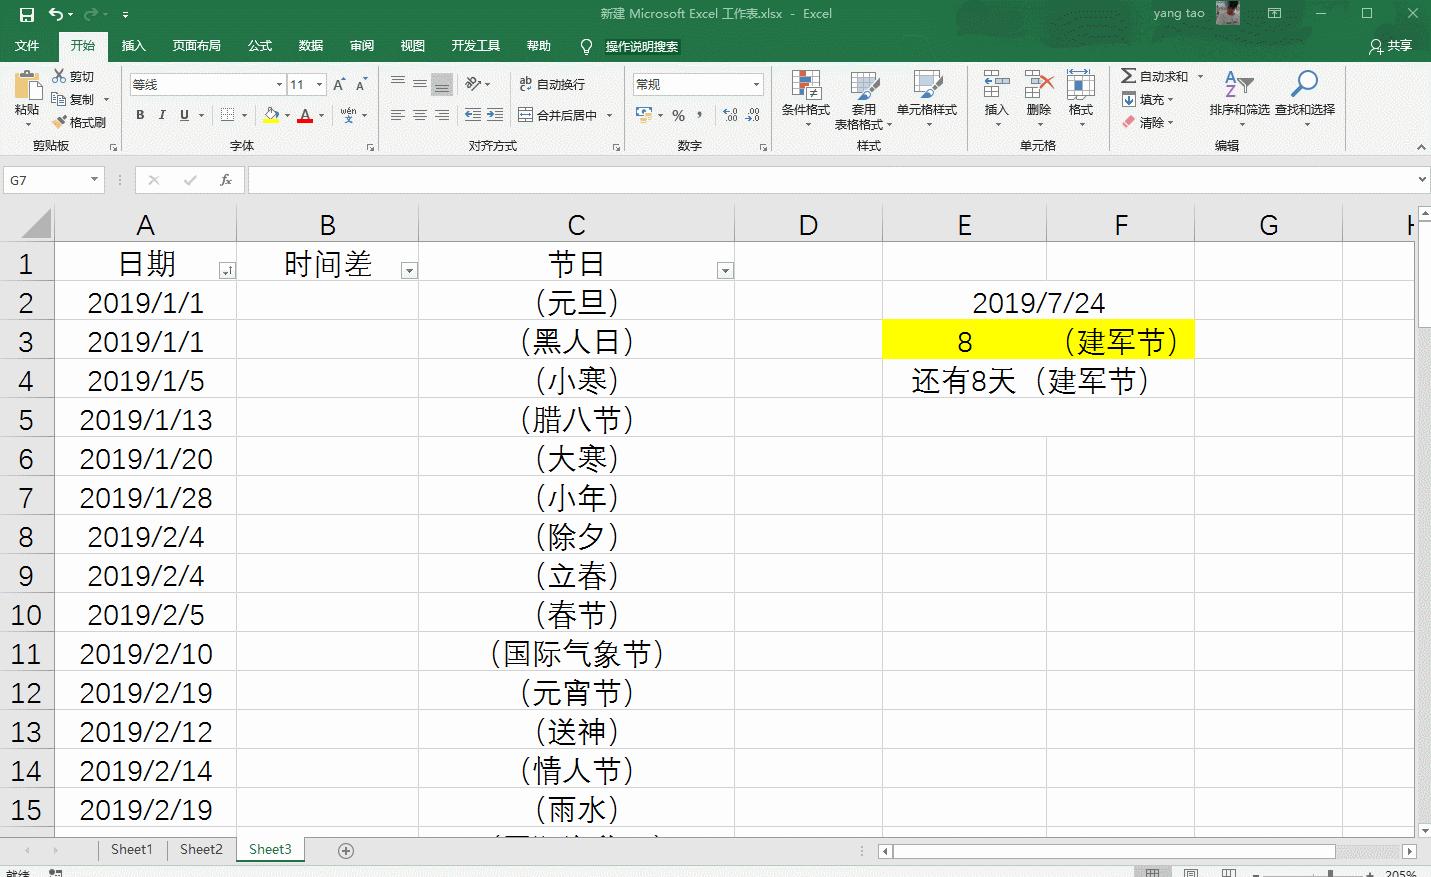
Task: Switch to the Sheet1 worksheet tab
Action: coord(131,849)
